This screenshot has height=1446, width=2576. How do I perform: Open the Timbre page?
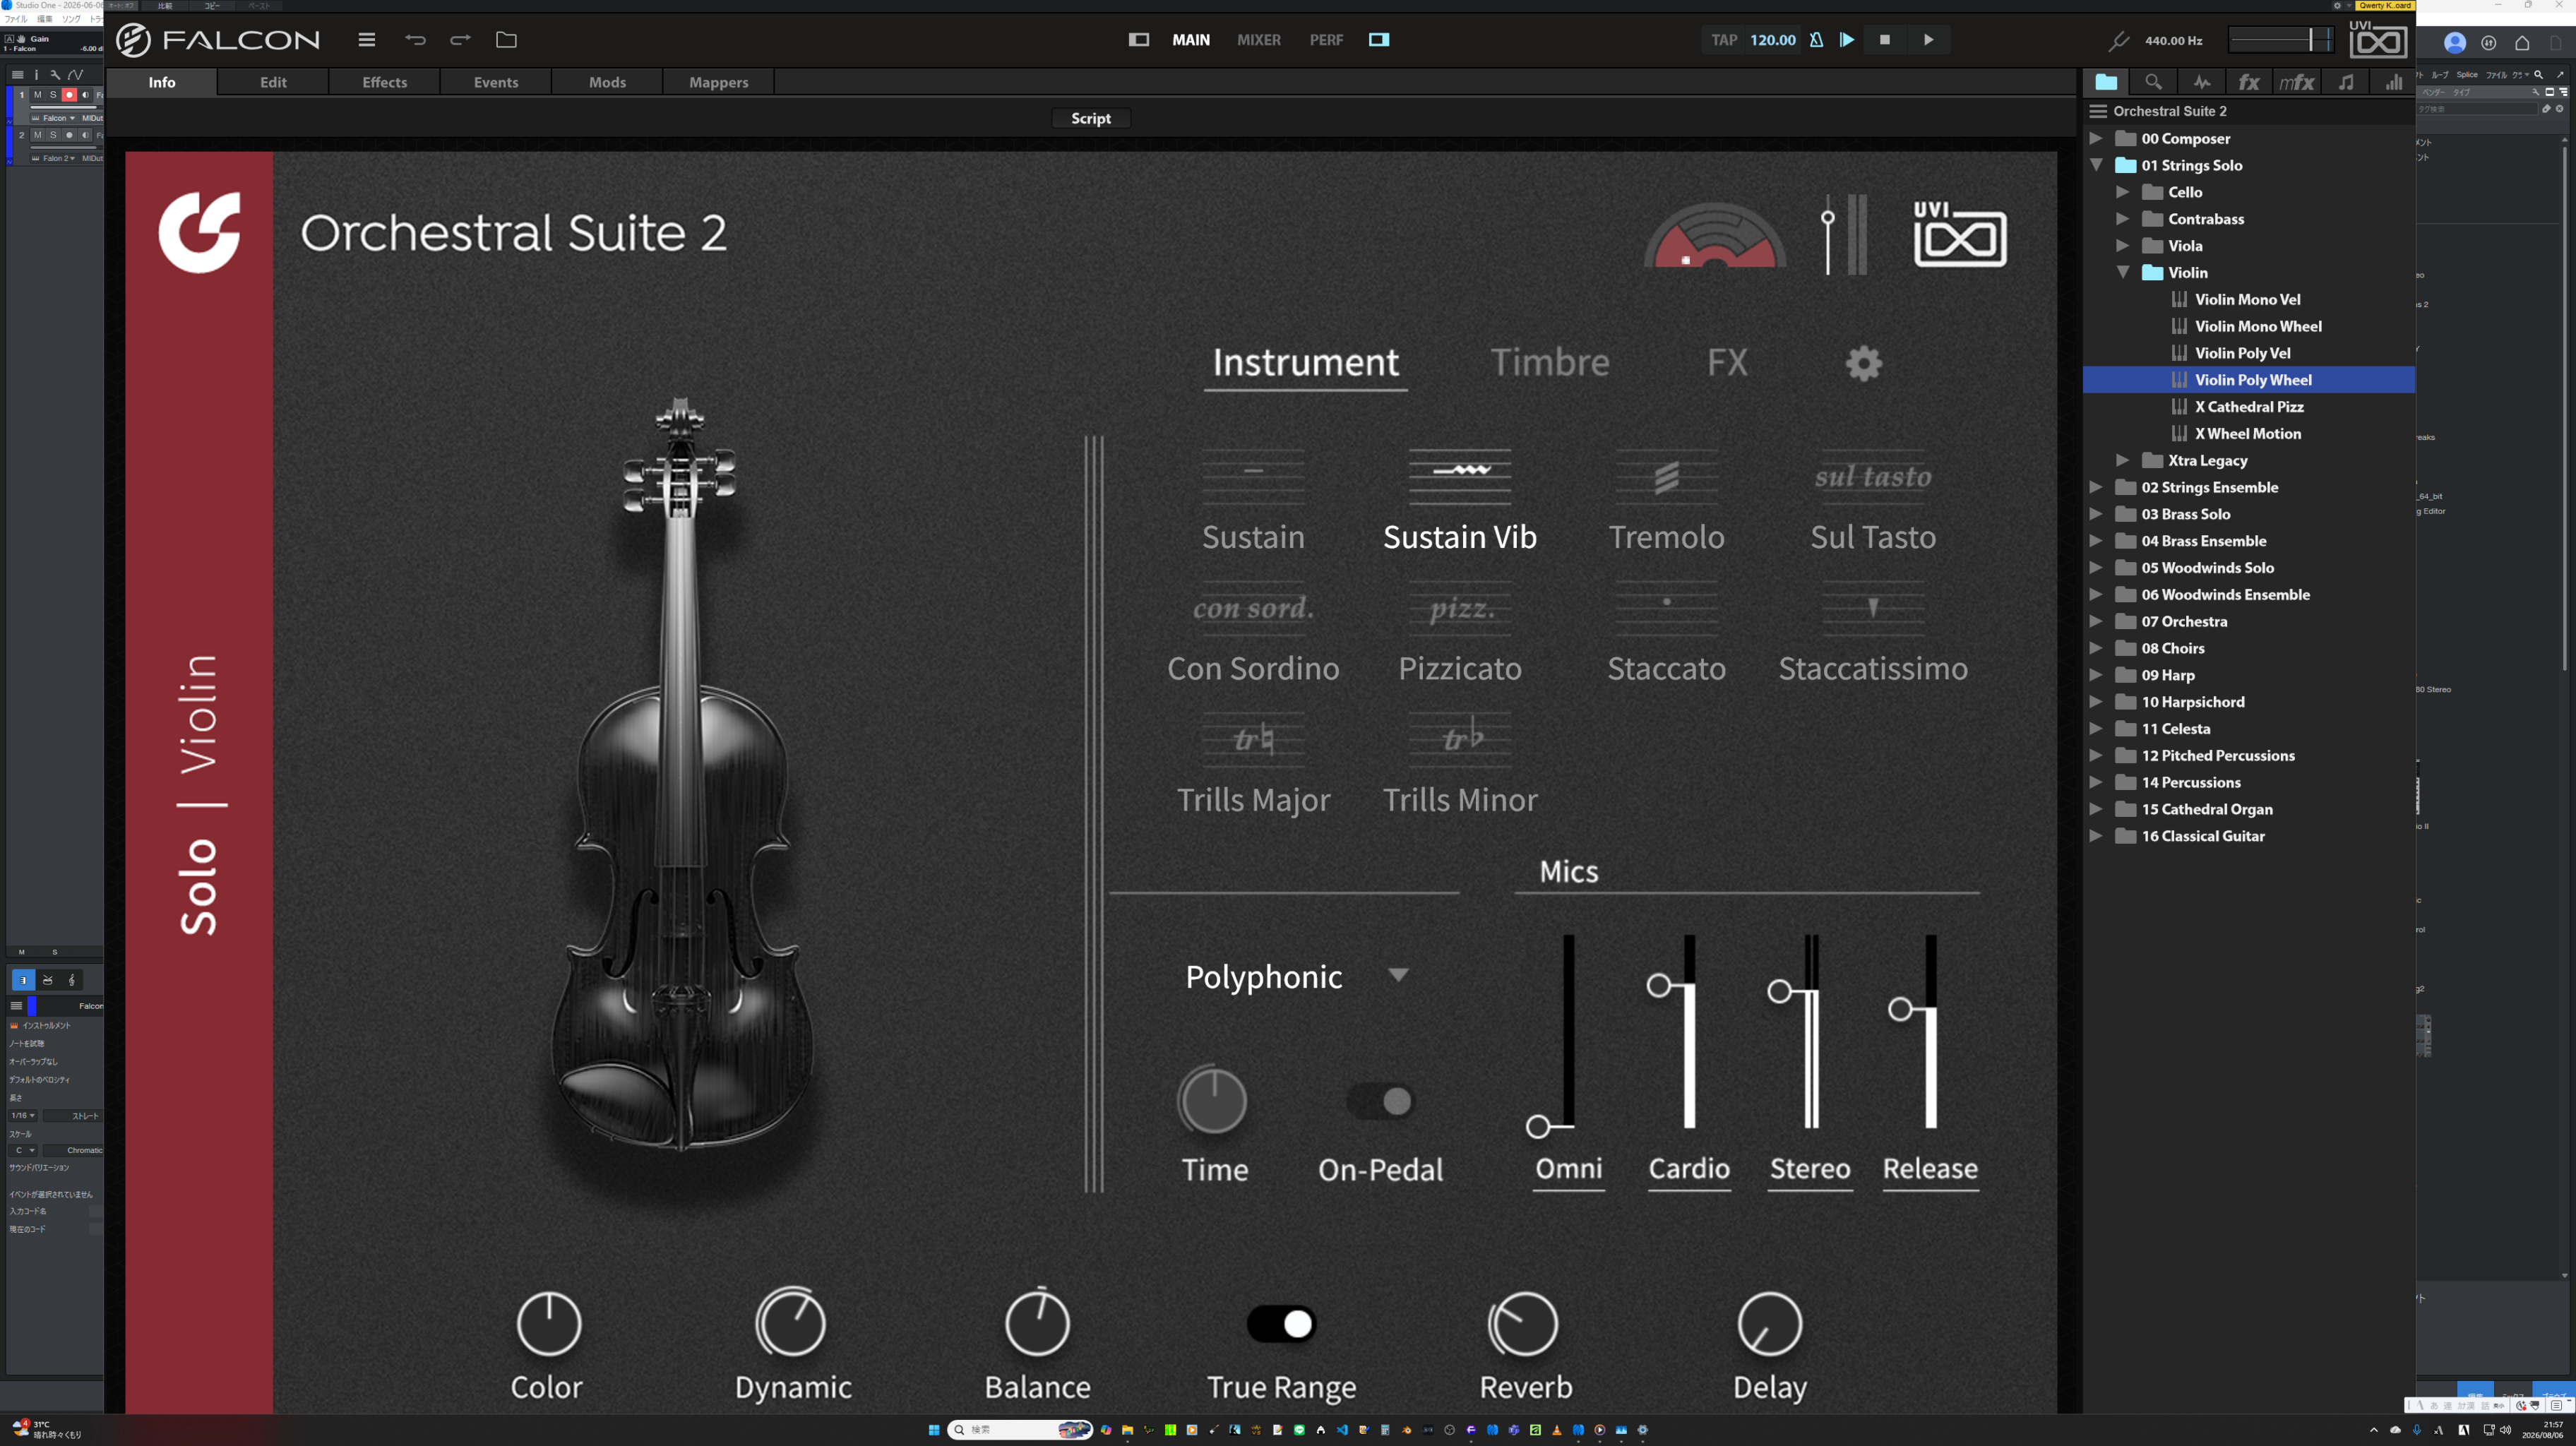click(x=1550, y=362)
